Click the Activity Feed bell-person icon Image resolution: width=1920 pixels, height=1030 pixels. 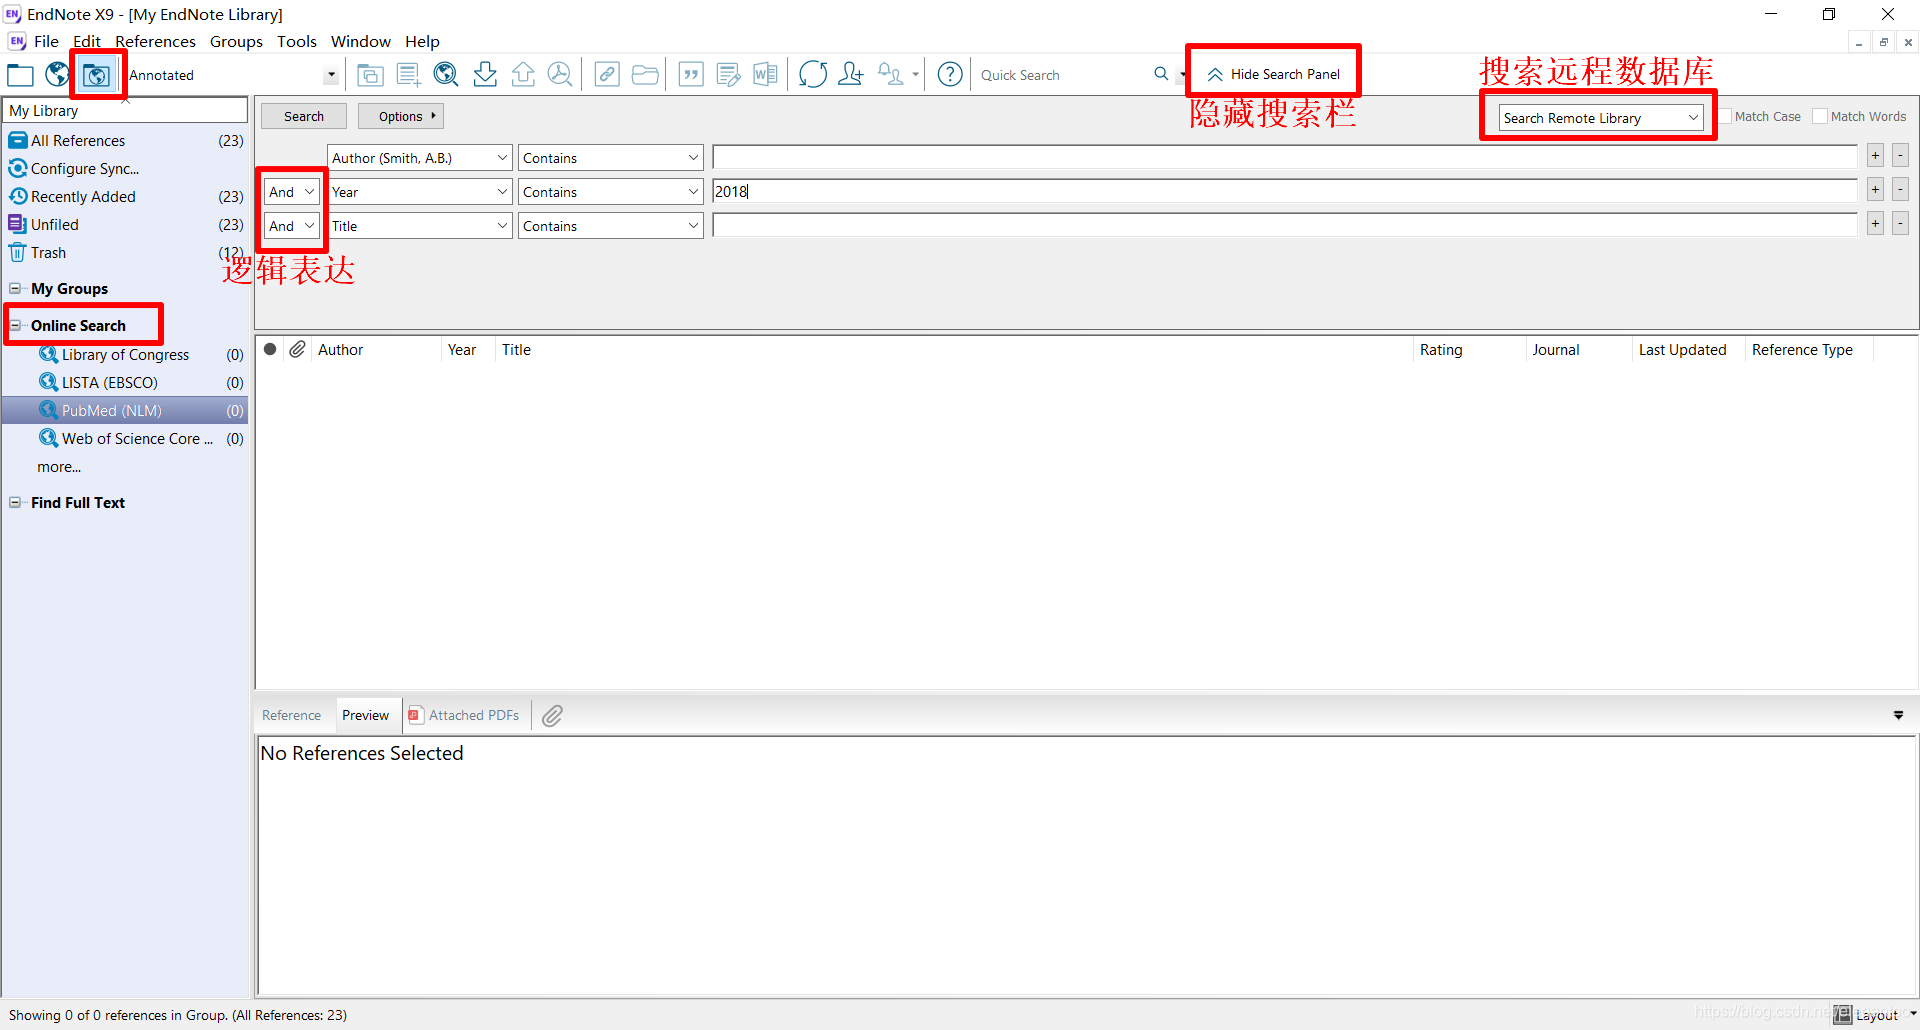890,75
